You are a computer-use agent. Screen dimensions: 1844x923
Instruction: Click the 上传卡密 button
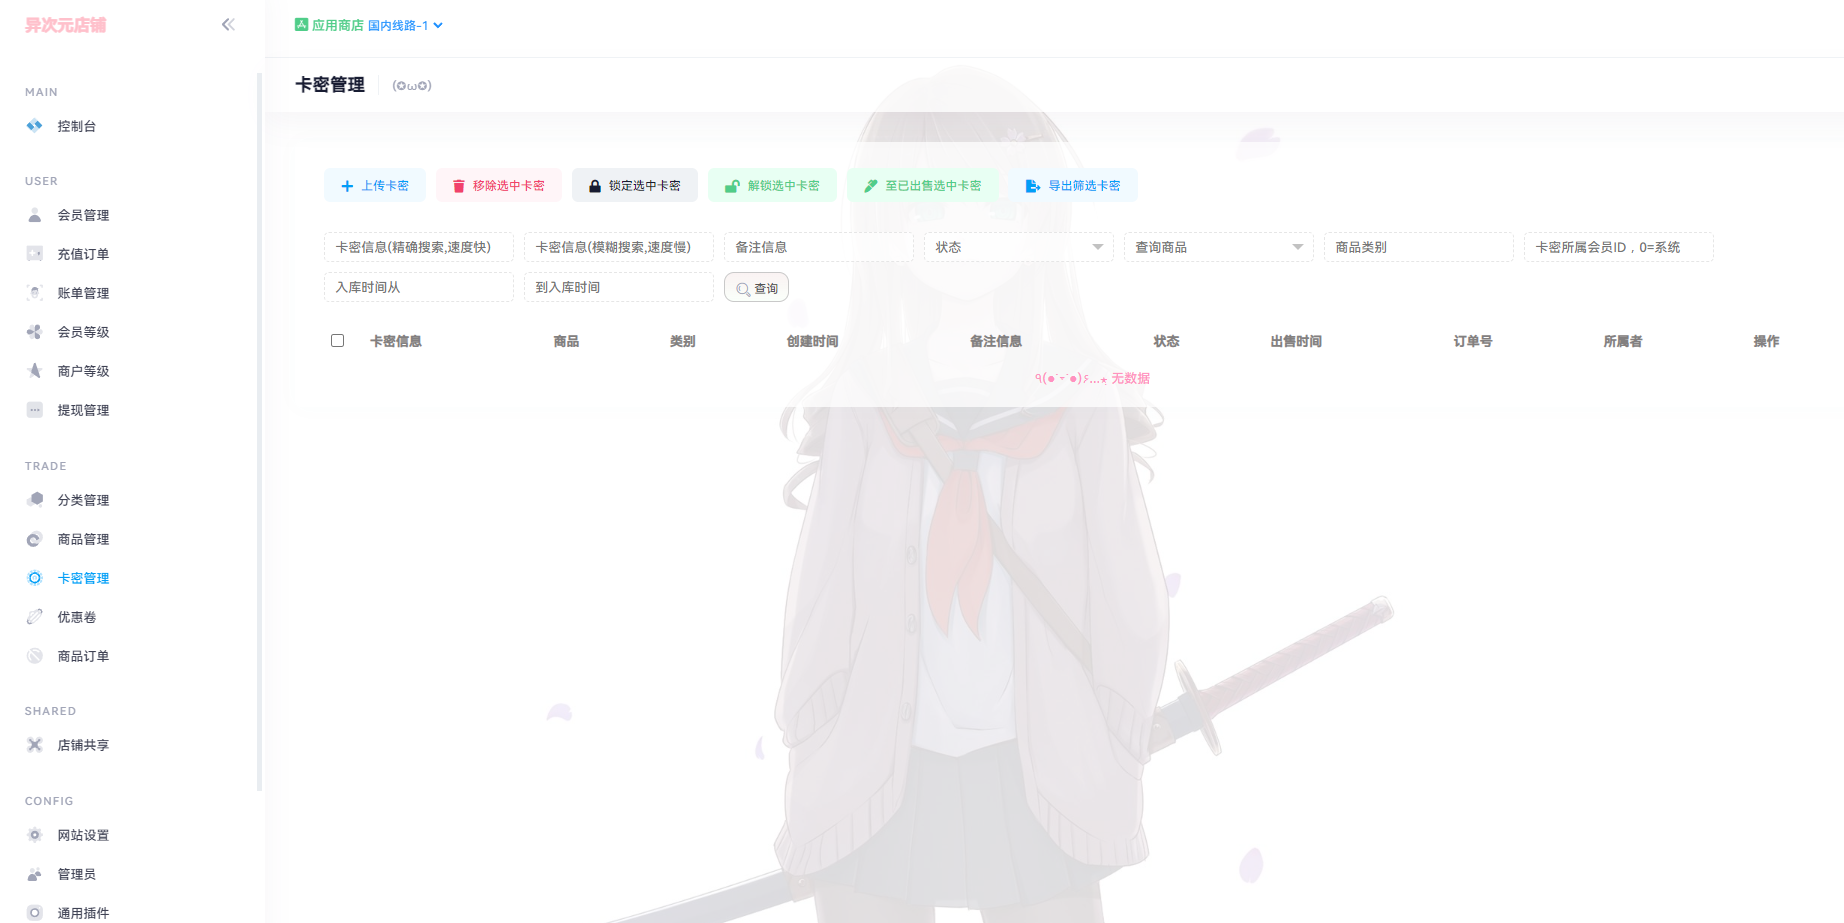(375, 186)
